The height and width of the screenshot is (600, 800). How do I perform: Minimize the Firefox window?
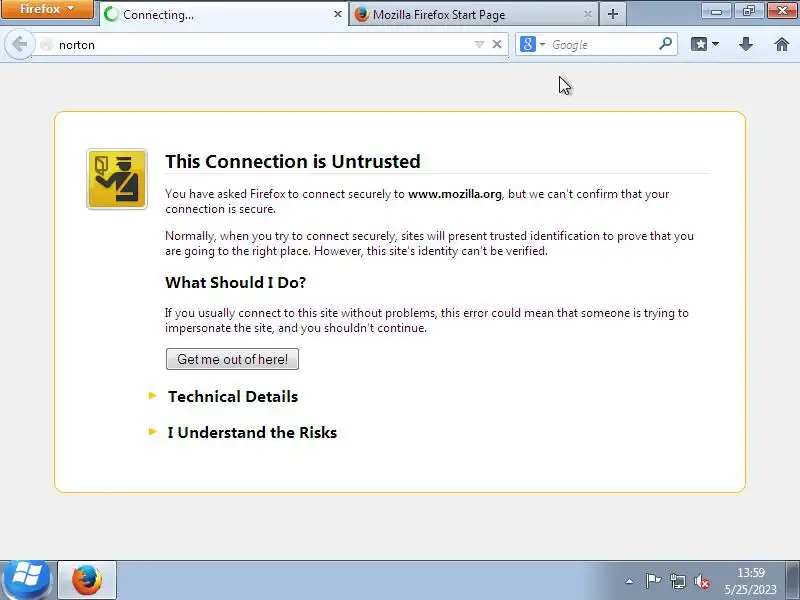[716, 10]
